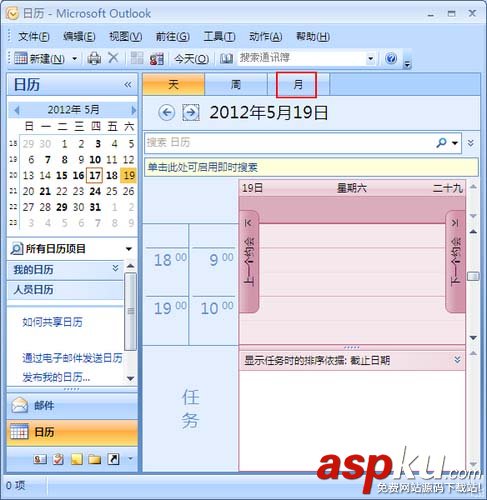The width and height of the screenshot is (487, 500).
Task: Click the 19日 星期六 day header
Action: pos(352,188)
